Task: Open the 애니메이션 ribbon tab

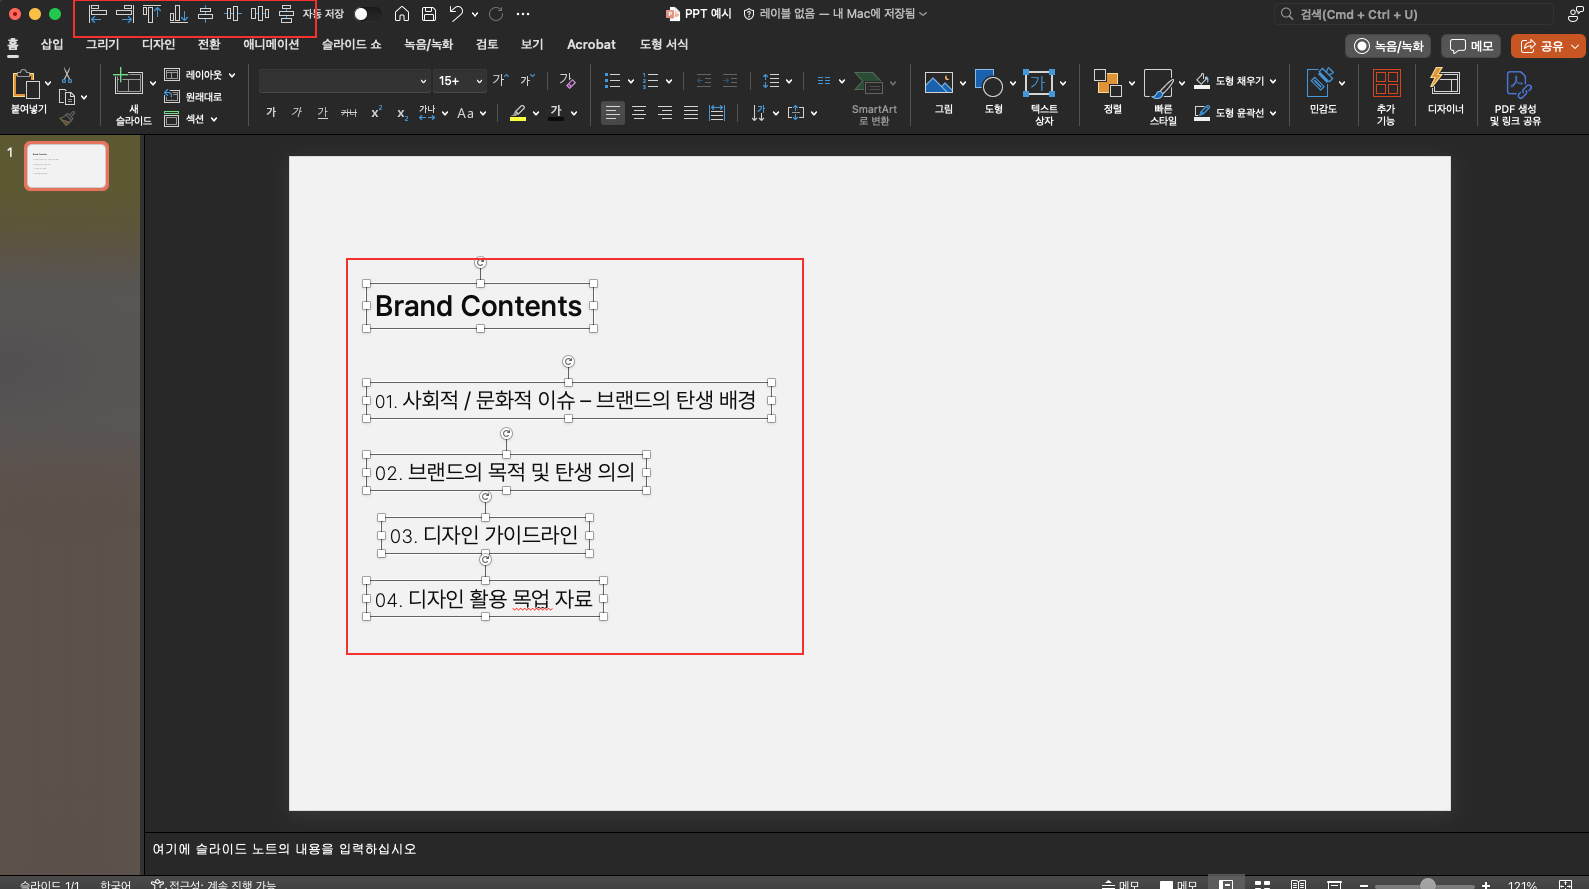Action: (271, 44)
